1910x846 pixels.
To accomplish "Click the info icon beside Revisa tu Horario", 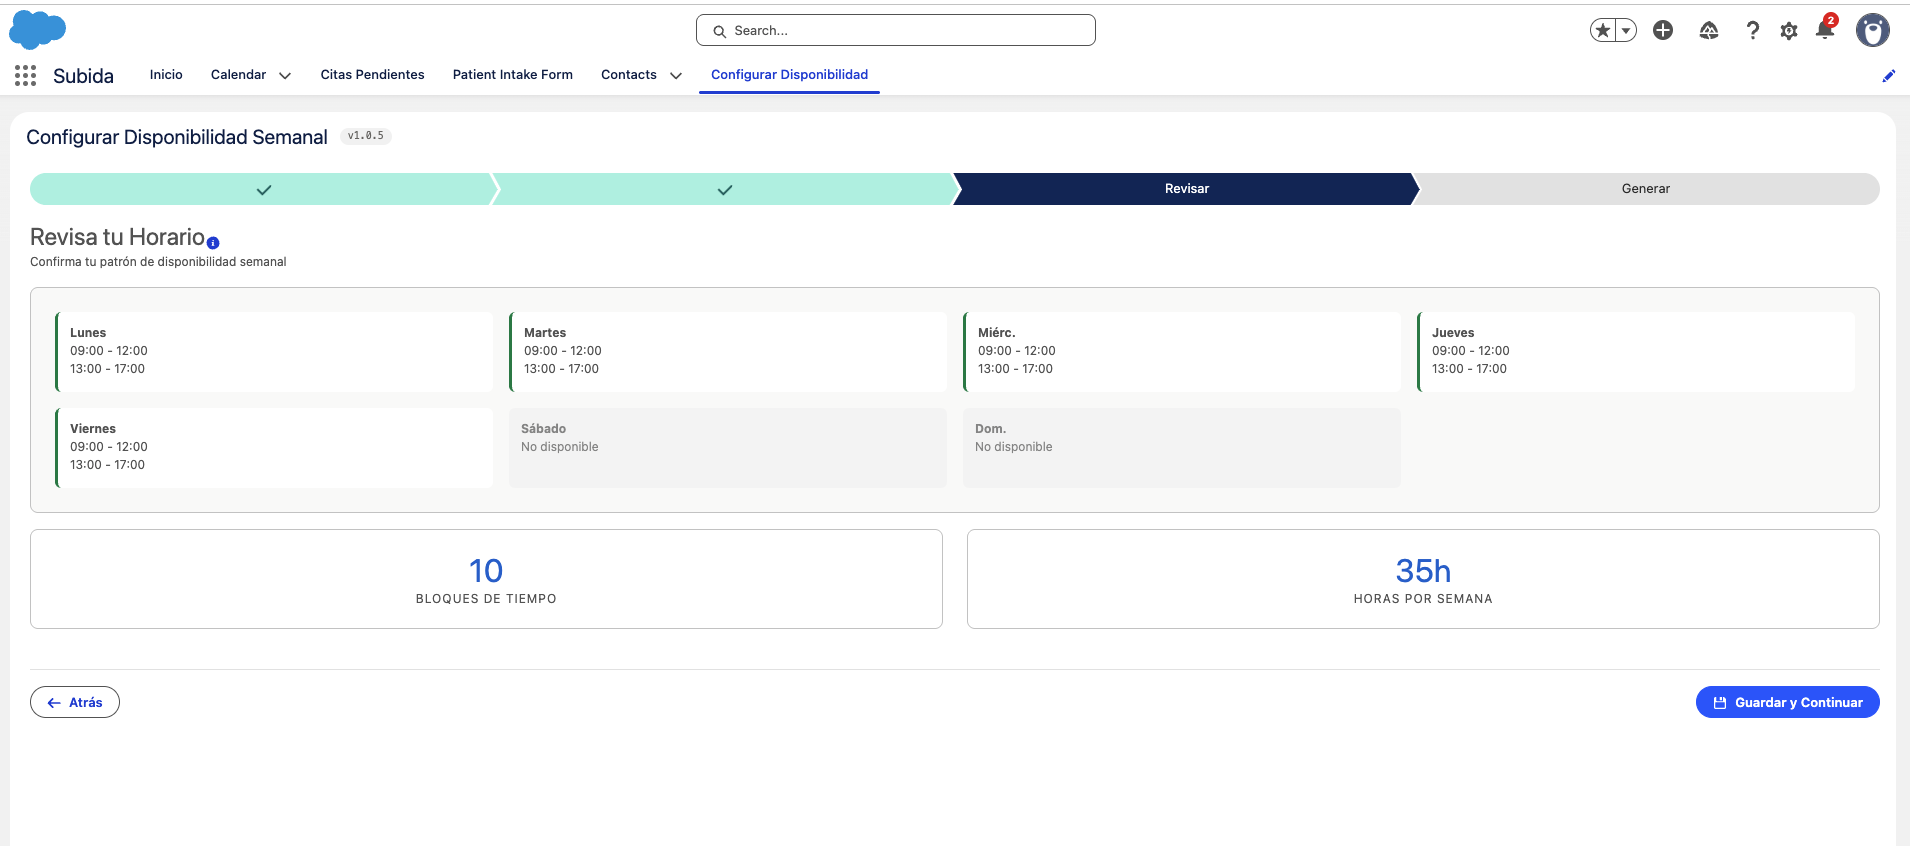I will 213,243.
